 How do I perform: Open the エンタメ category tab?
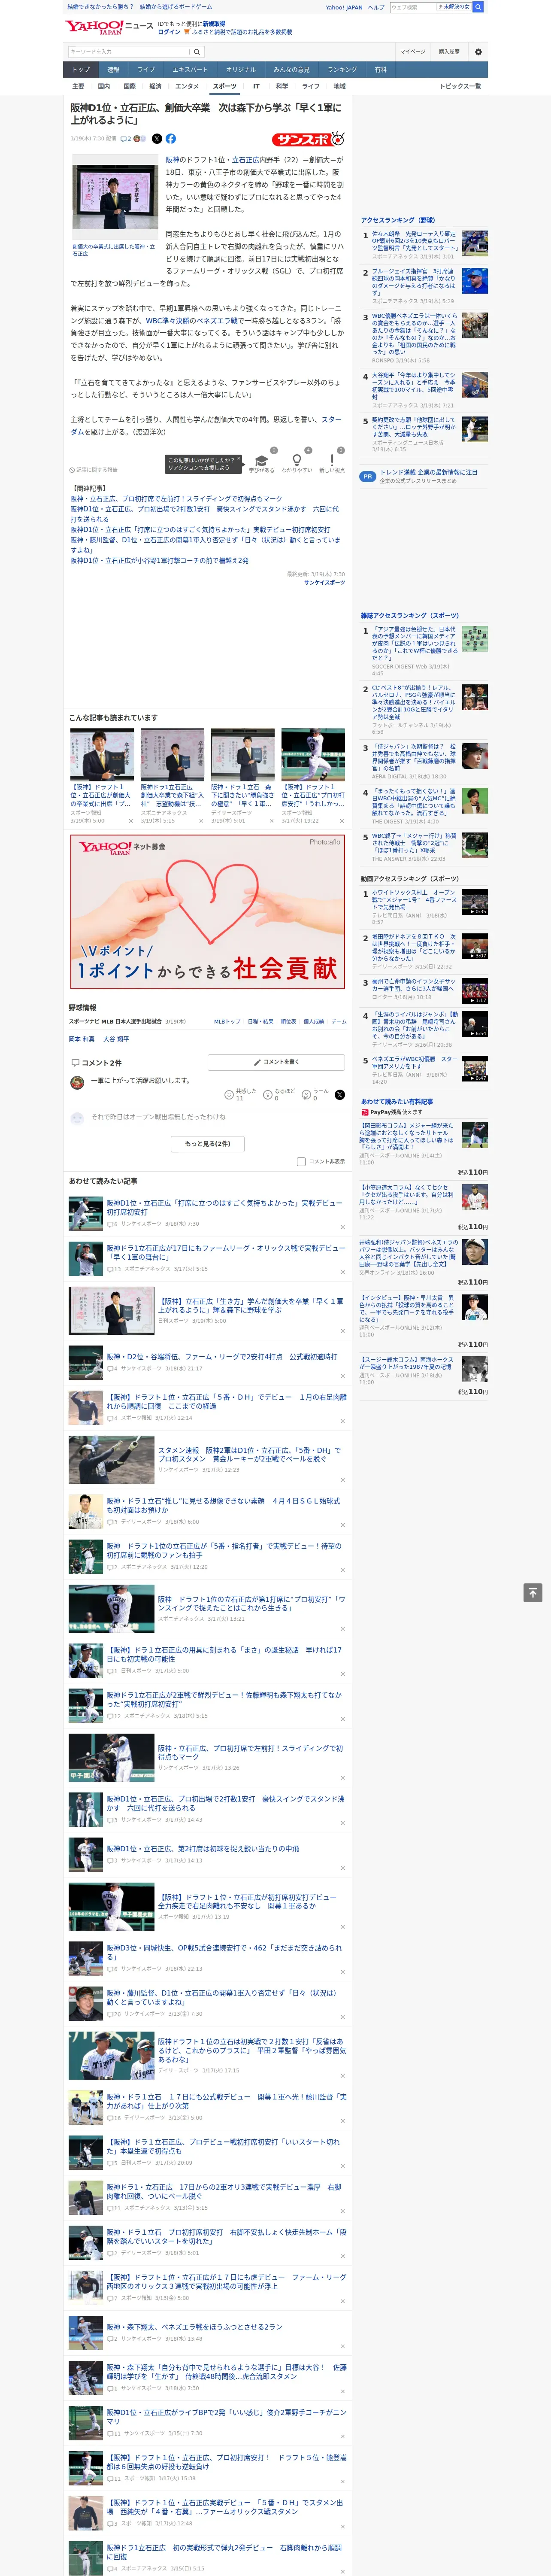point(187,86)
